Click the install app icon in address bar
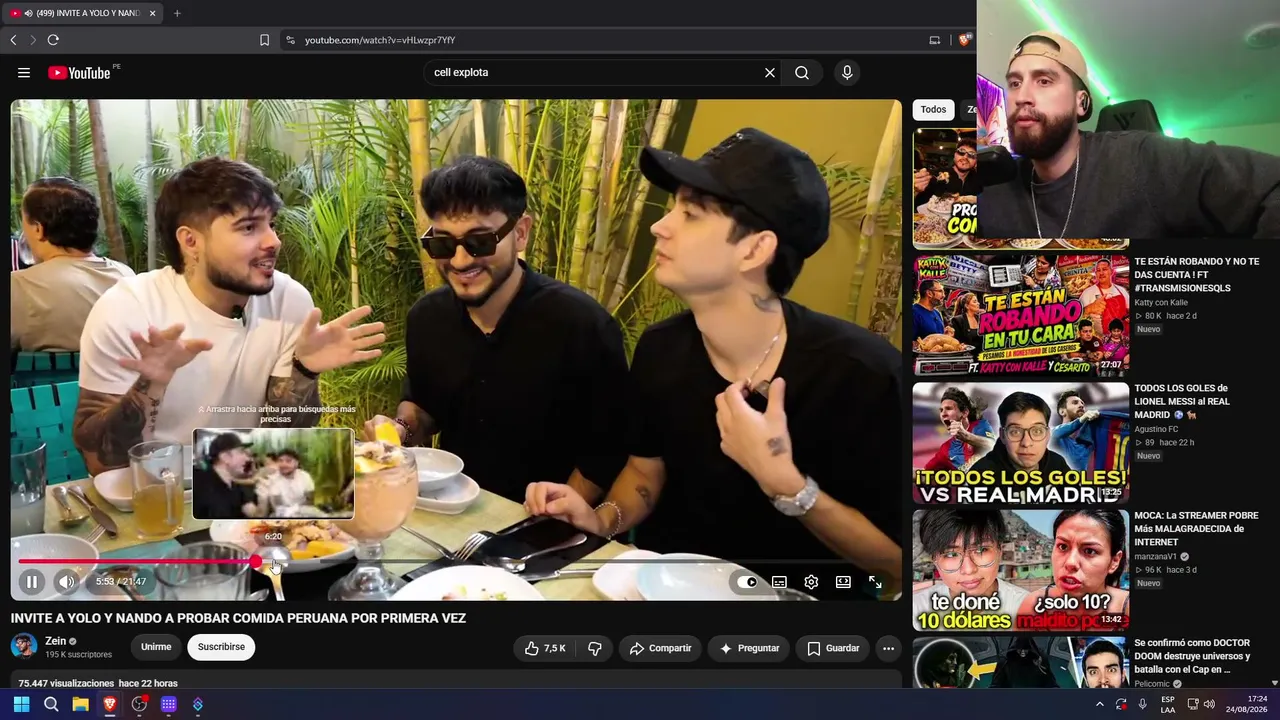Image resolution: width=1280 pixels, height=720 pixels. [935, 40]
